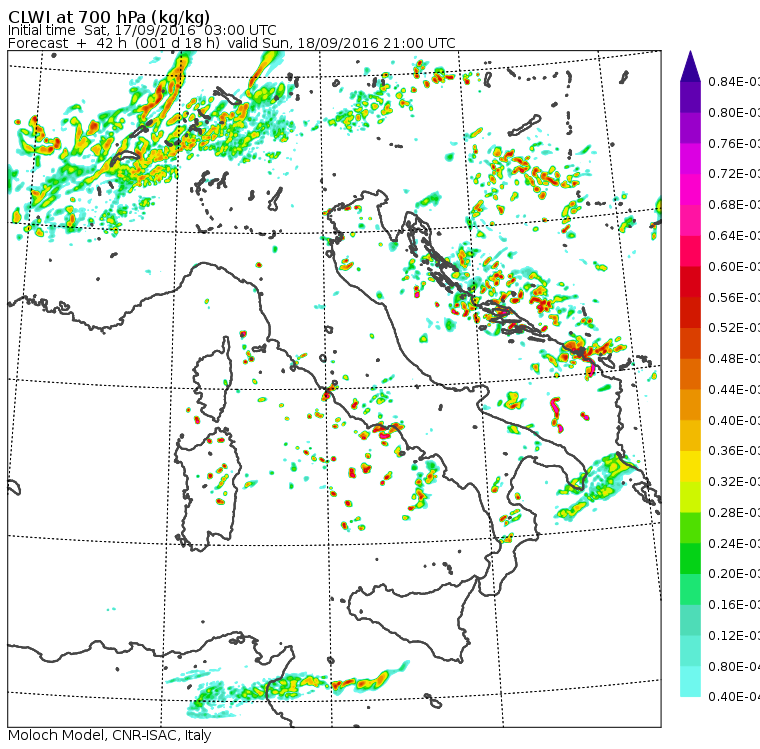Click the 0.72E-03 legend label
The width and height of the screenshot is (760, 749).
(x=734, y=174)
